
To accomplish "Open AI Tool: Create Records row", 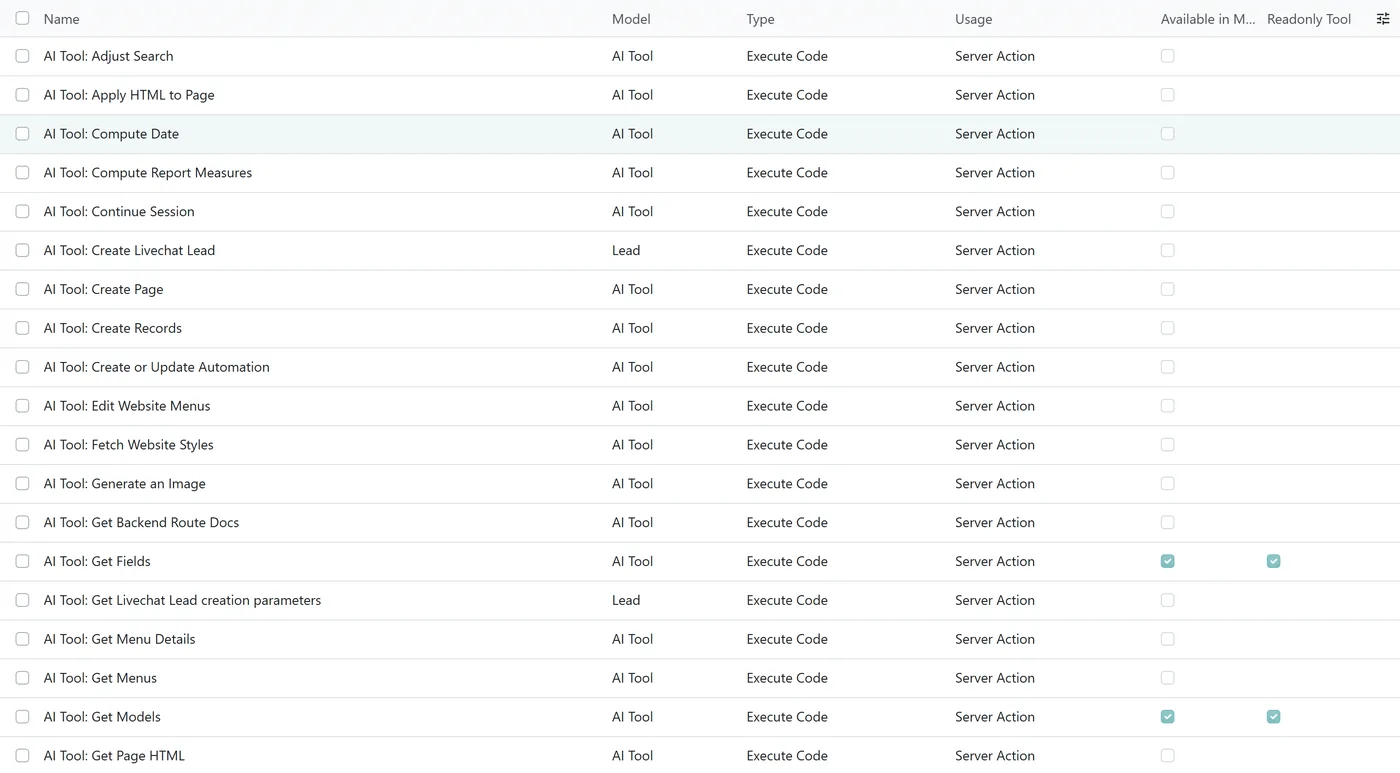I will pyautogui.click(x=113, y=328).
